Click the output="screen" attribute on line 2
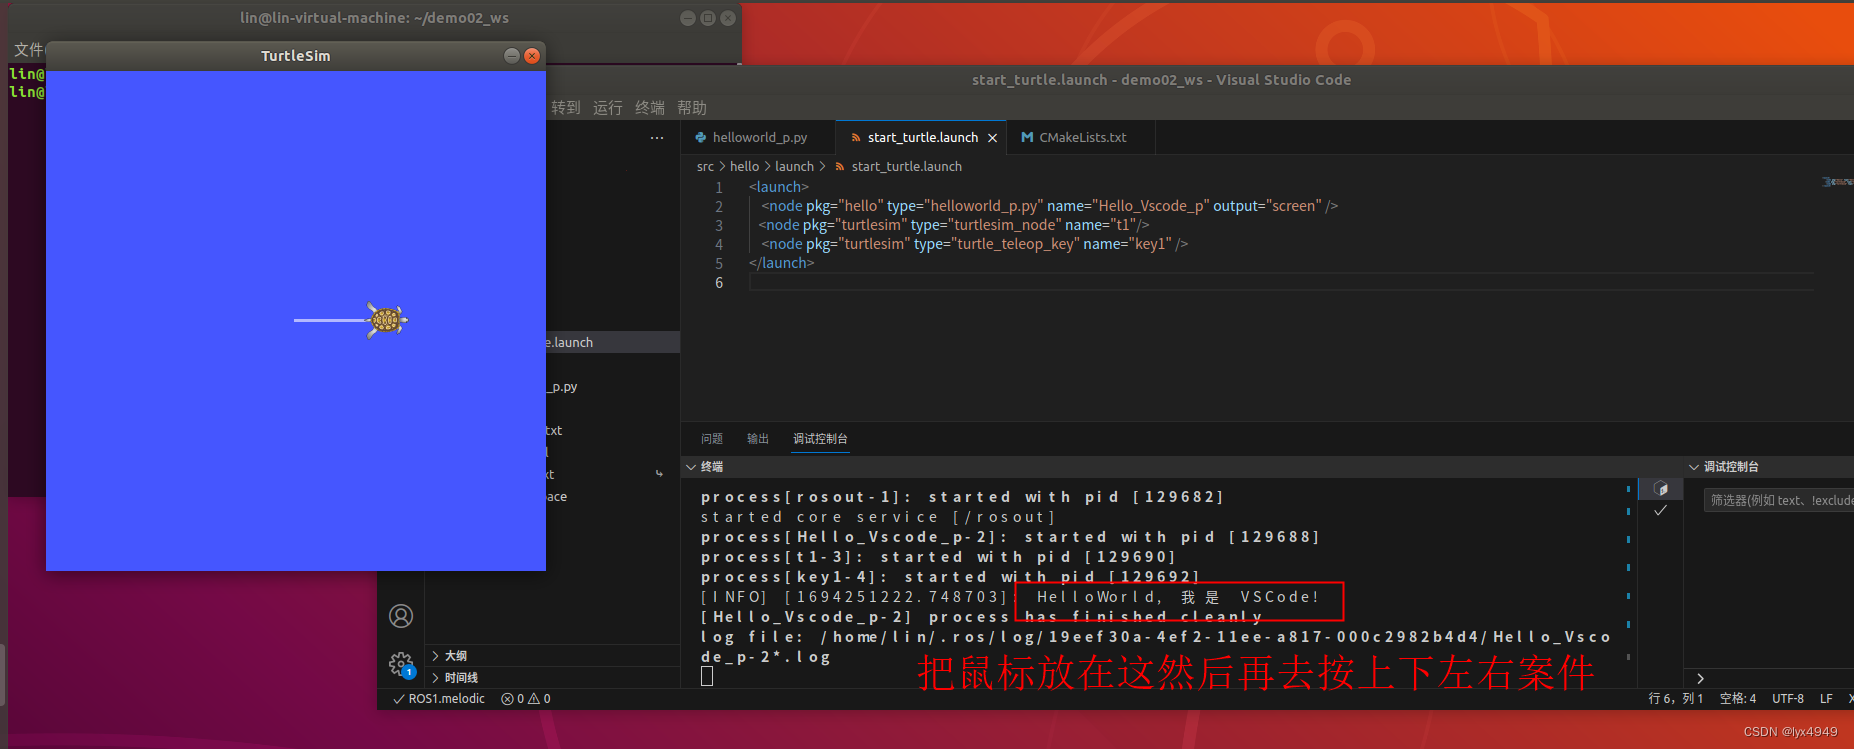This screenshot has width=1854, height=749. tap(1267, 206)
